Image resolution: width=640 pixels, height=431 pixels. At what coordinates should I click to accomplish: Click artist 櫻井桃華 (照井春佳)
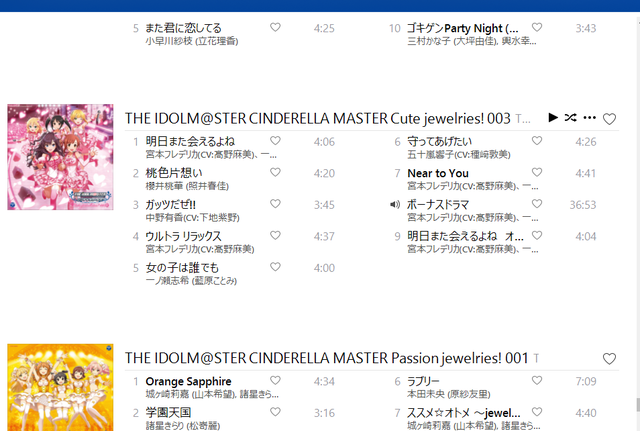tap(187, 186)
